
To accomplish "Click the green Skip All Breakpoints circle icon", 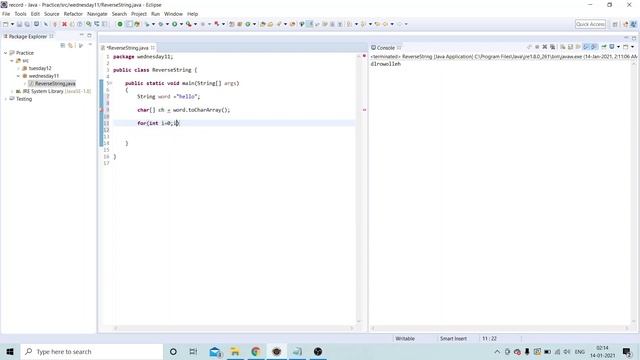I will 120,24.
